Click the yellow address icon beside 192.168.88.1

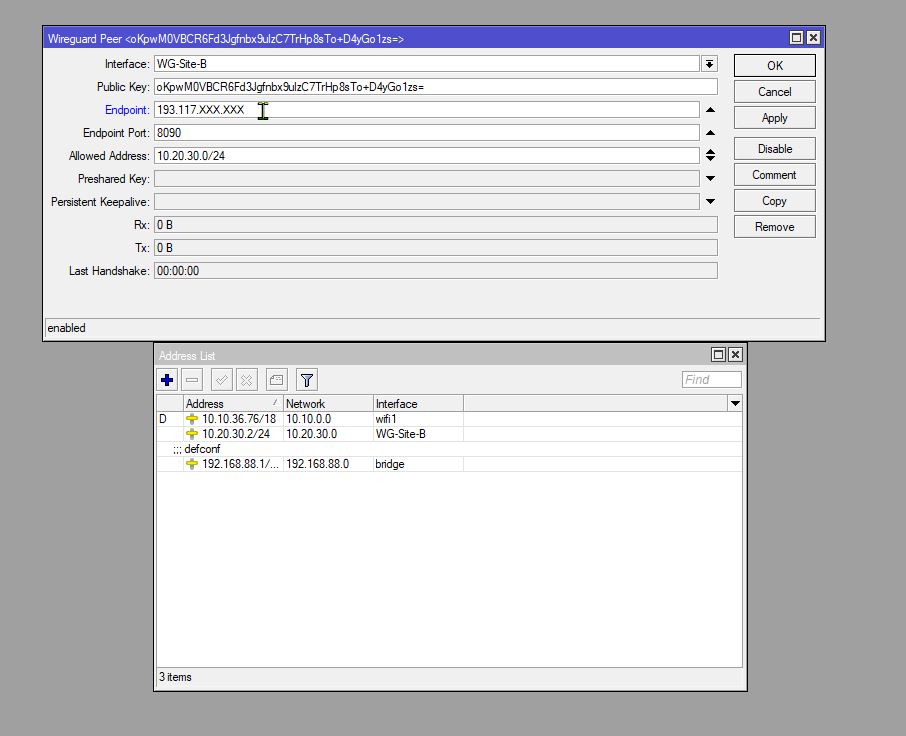[191, 463]
